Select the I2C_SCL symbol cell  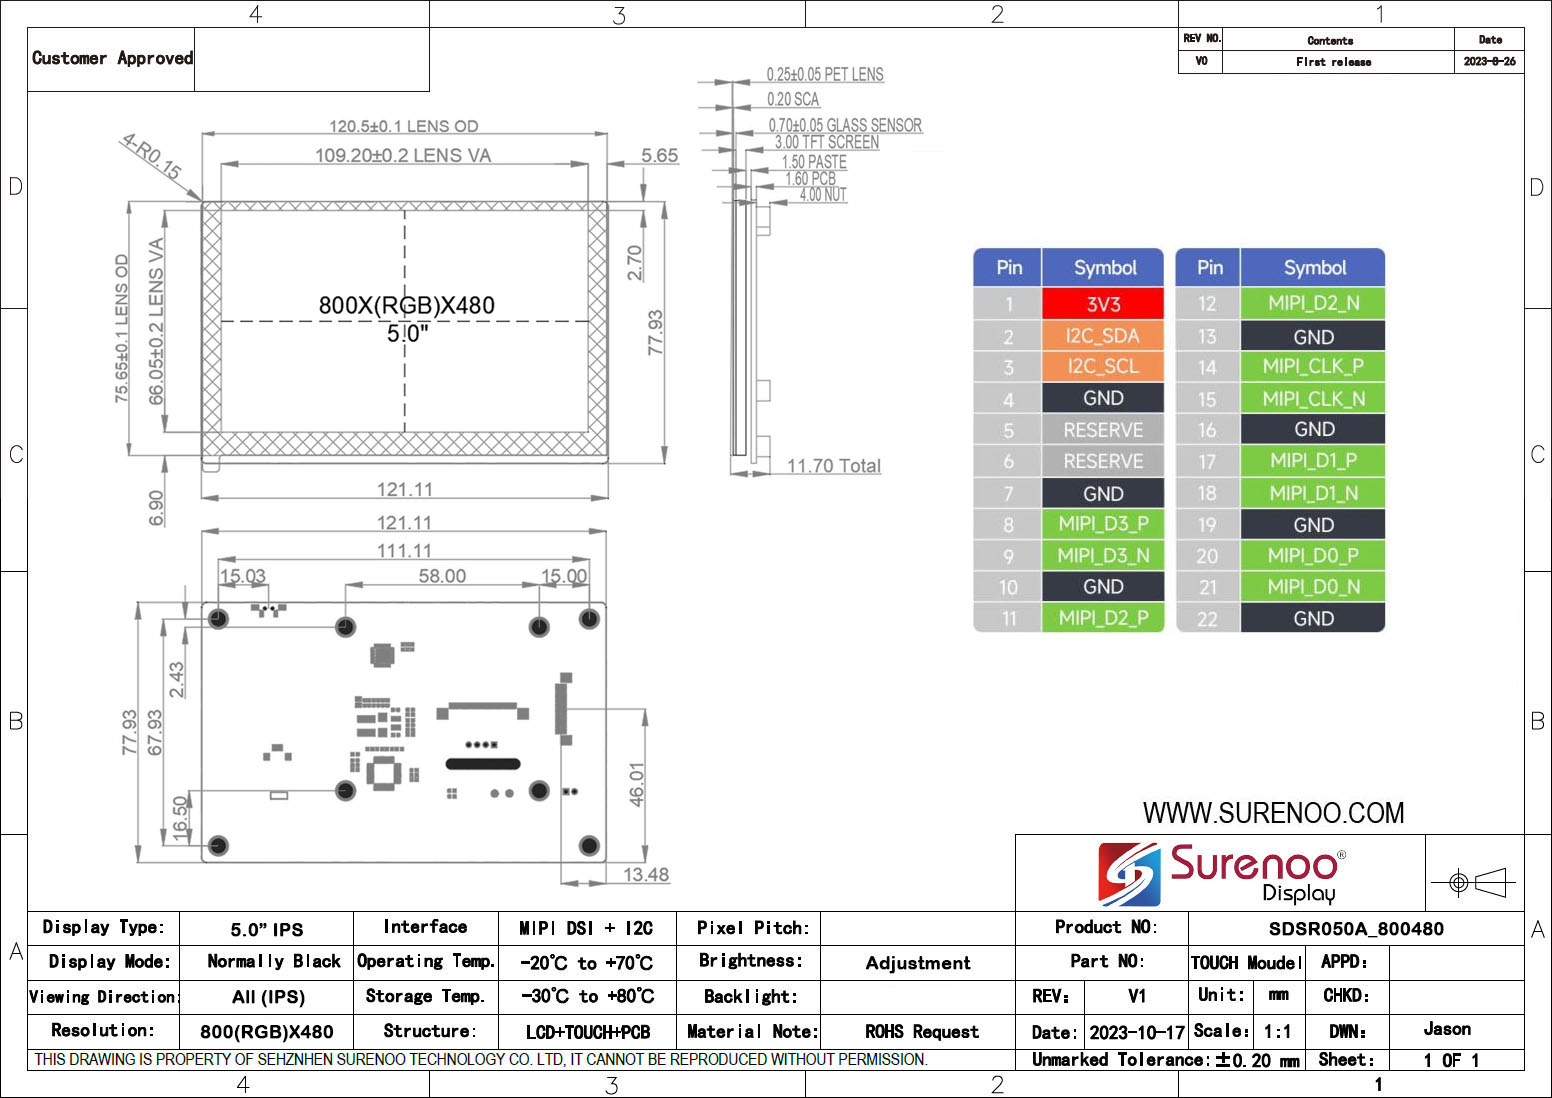pyautogui.click(x=1103, y=367)
